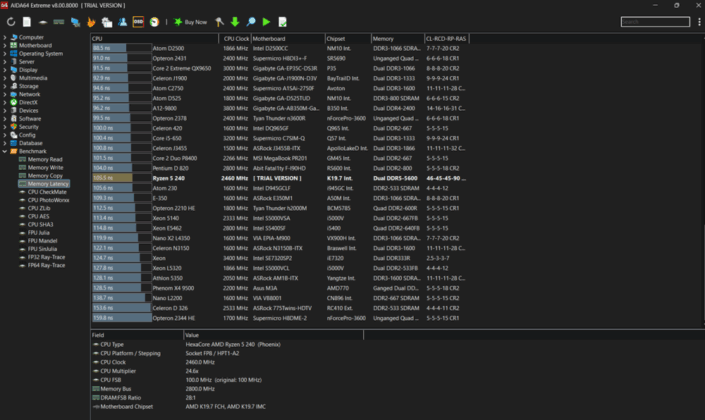The height and width of the screenshot is (420, 705).
Task: Expand the Server tree node
Action: click(x=5, y=62)
